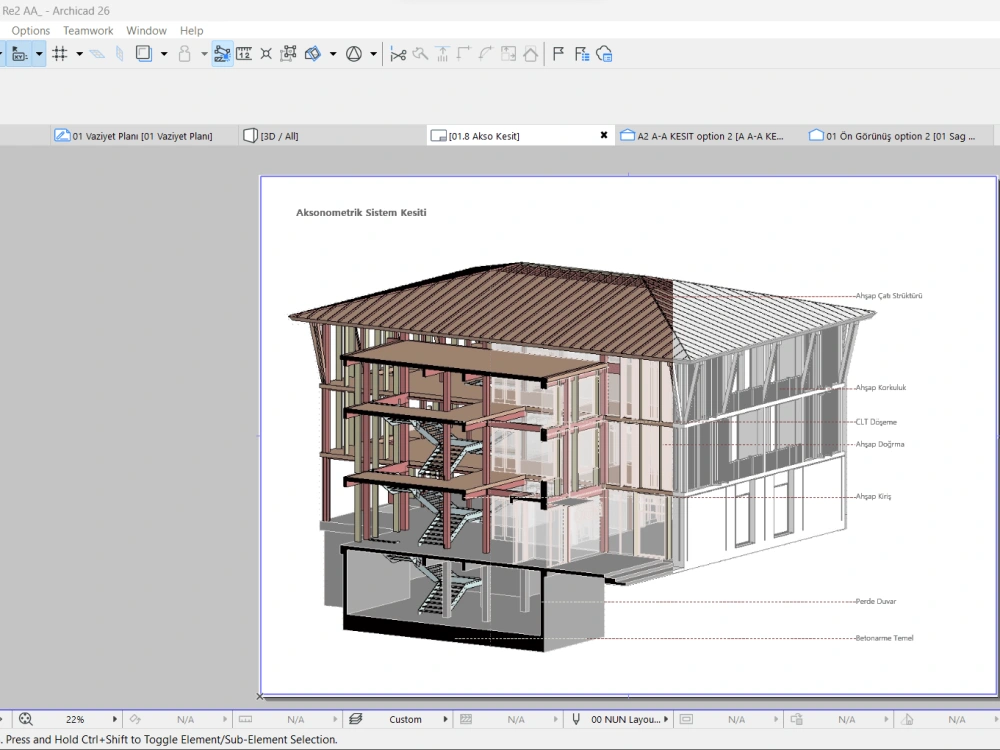Toggle the 3D cutaway icon state
The image size is (1000, 750).
[x=313, y=53]
